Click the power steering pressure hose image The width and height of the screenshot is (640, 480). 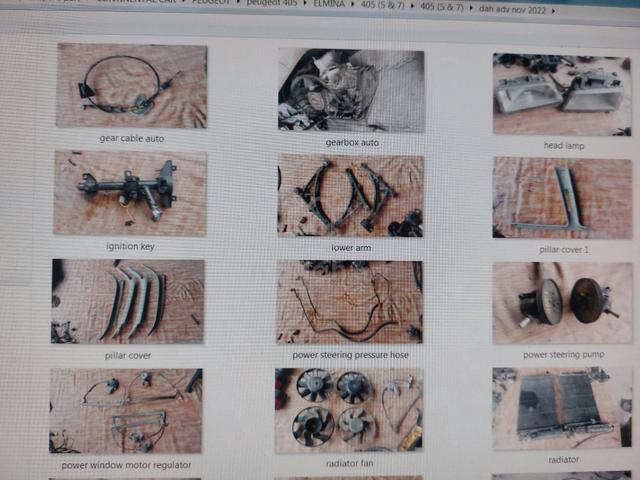click(x=349, y=302)
